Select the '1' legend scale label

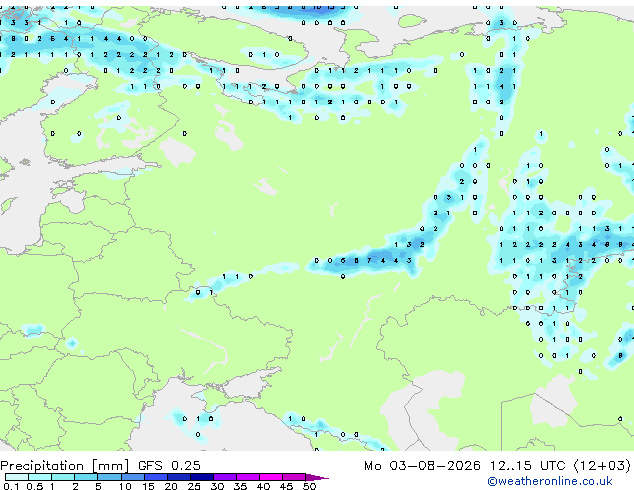[x=52, y=486]
